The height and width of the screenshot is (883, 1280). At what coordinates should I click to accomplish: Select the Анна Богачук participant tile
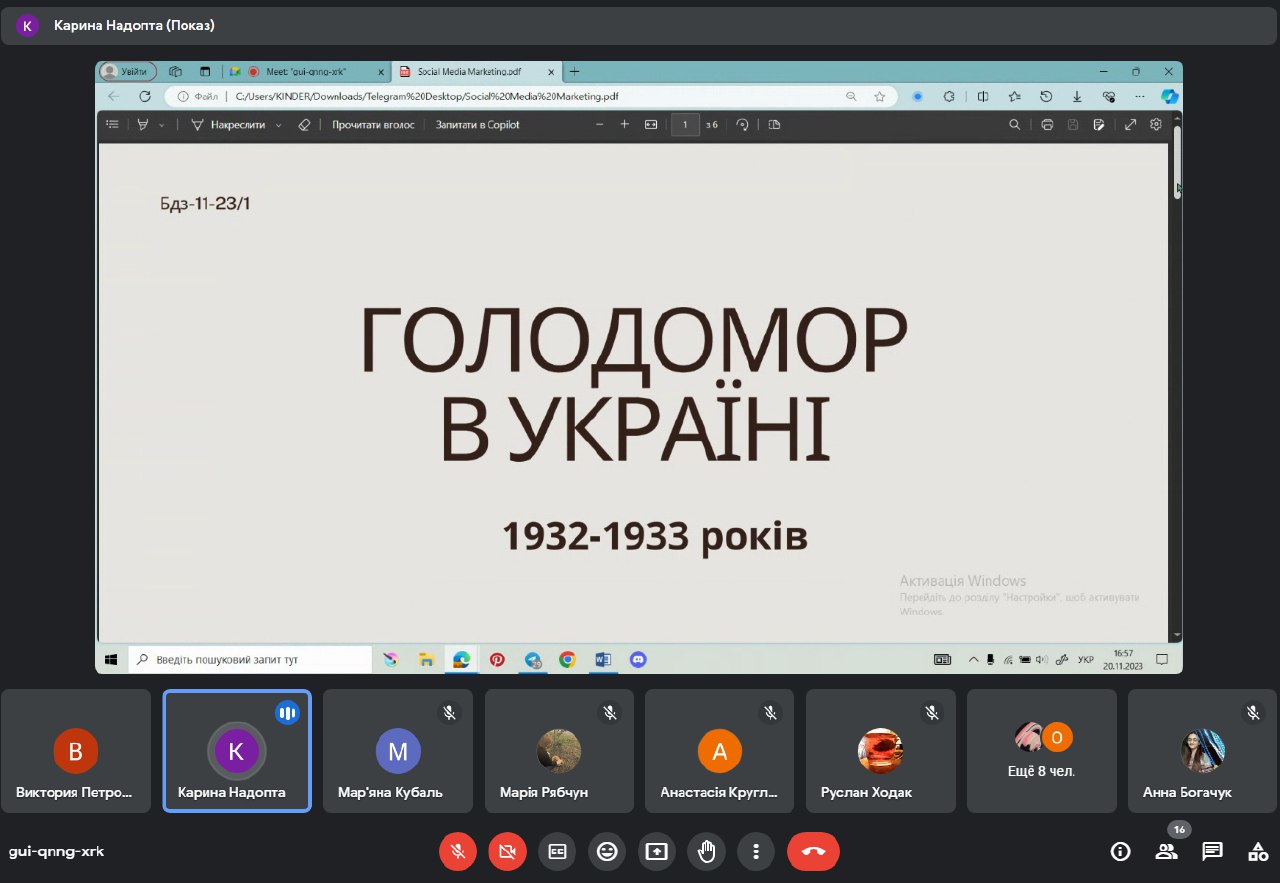(1203, 751)
